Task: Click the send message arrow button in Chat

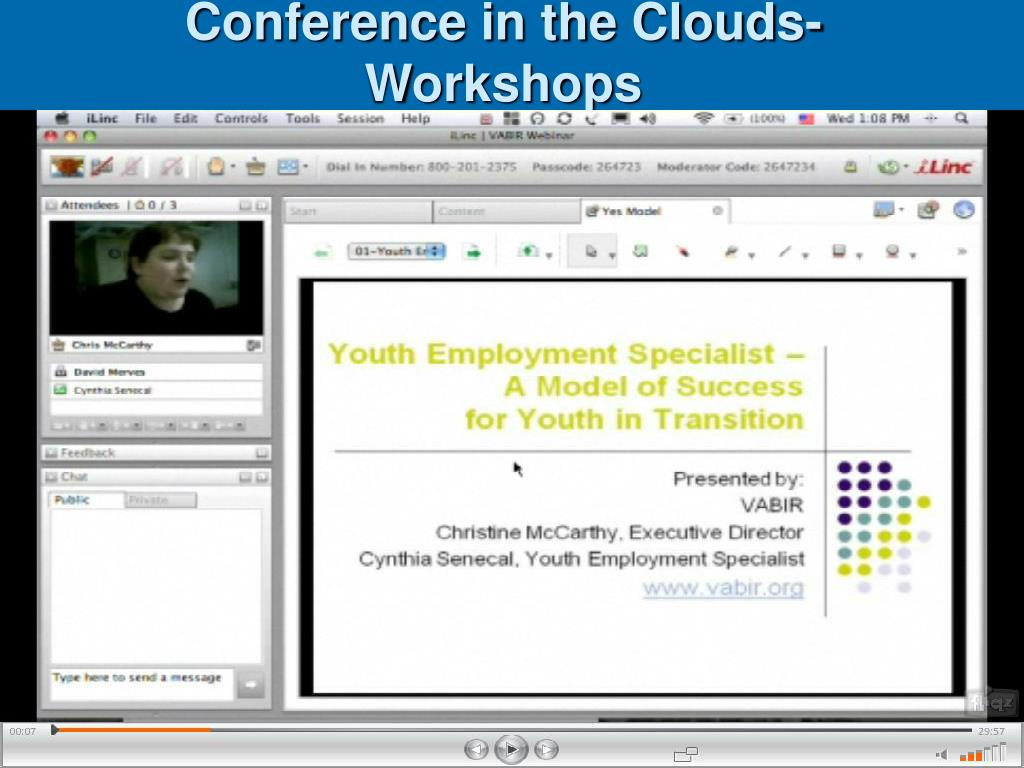Action: click(x=250, y=684)
